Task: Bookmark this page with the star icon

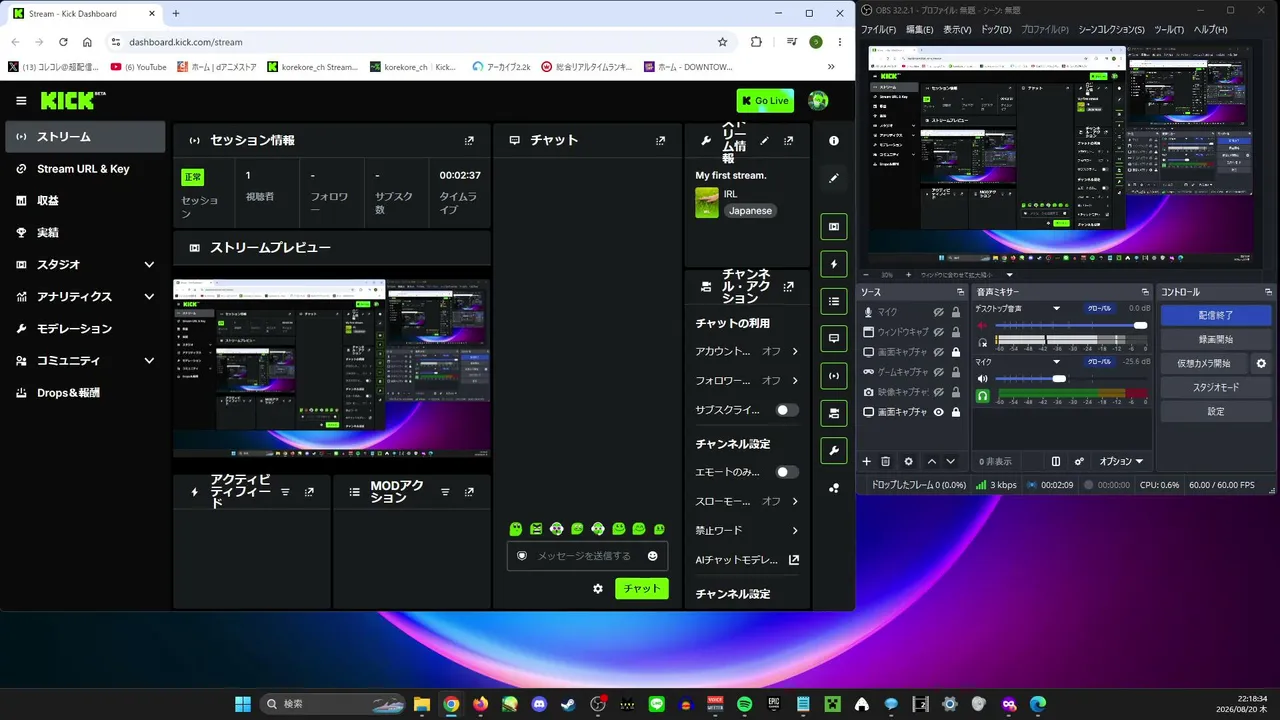Action: click(x=722, y=42)
